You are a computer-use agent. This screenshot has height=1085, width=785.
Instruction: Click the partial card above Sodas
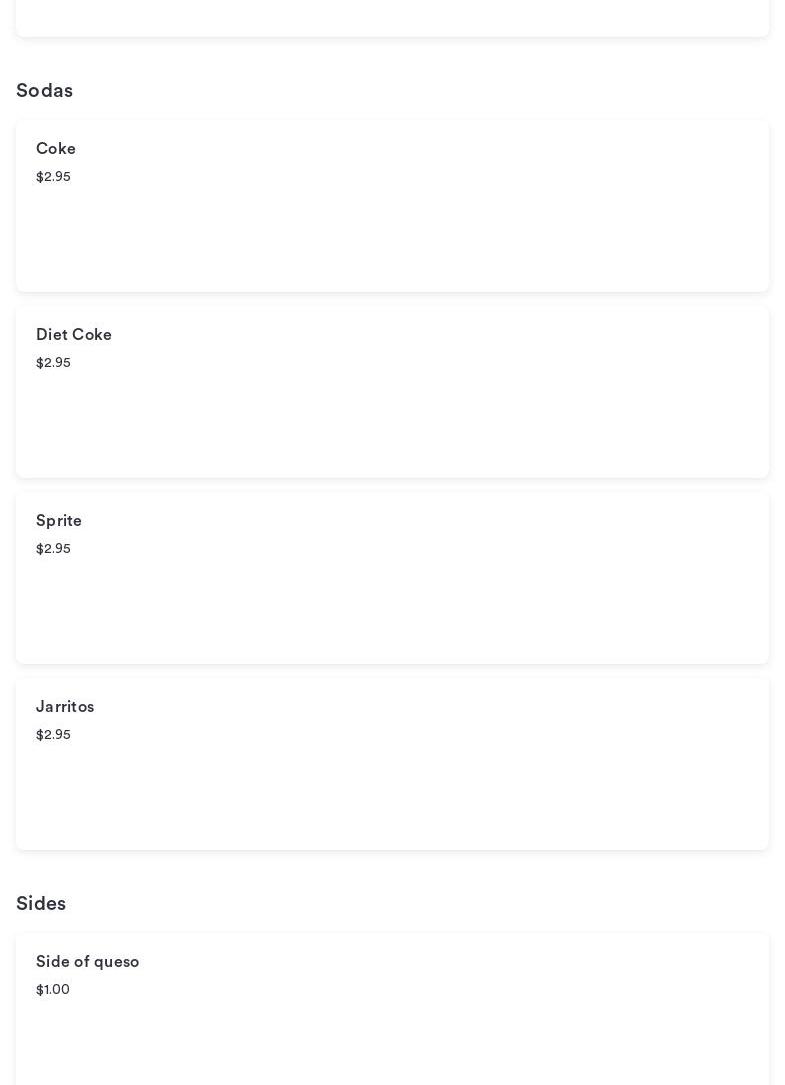[392, 17]
